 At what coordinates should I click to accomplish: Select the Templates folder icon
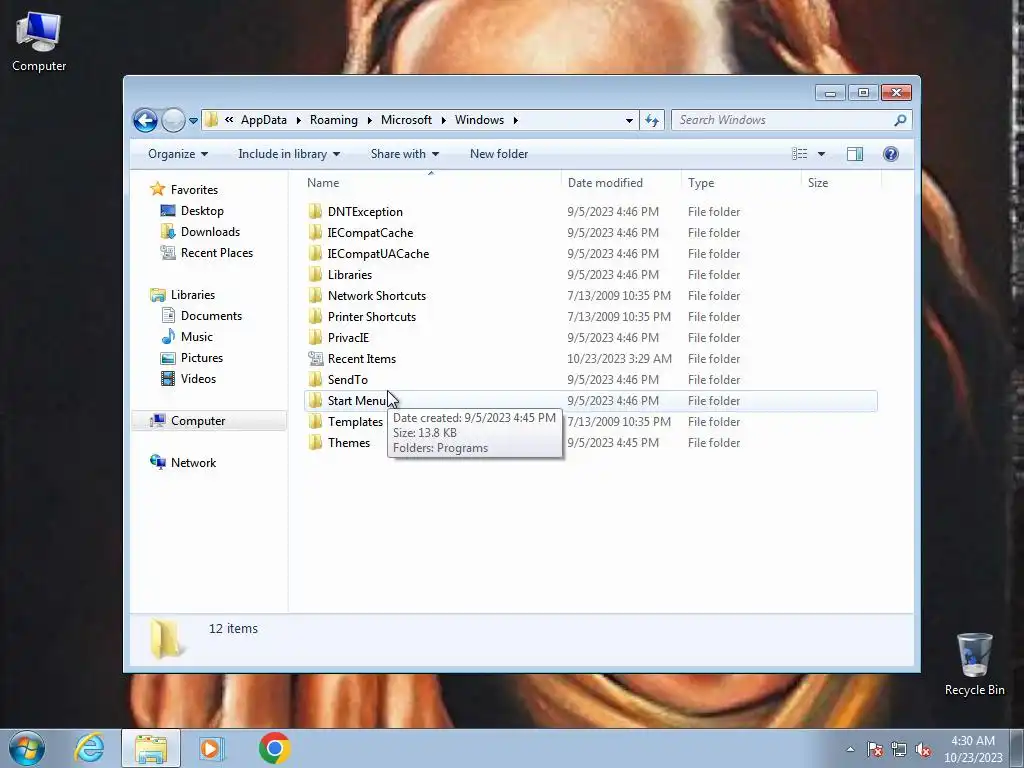[315, 421]
